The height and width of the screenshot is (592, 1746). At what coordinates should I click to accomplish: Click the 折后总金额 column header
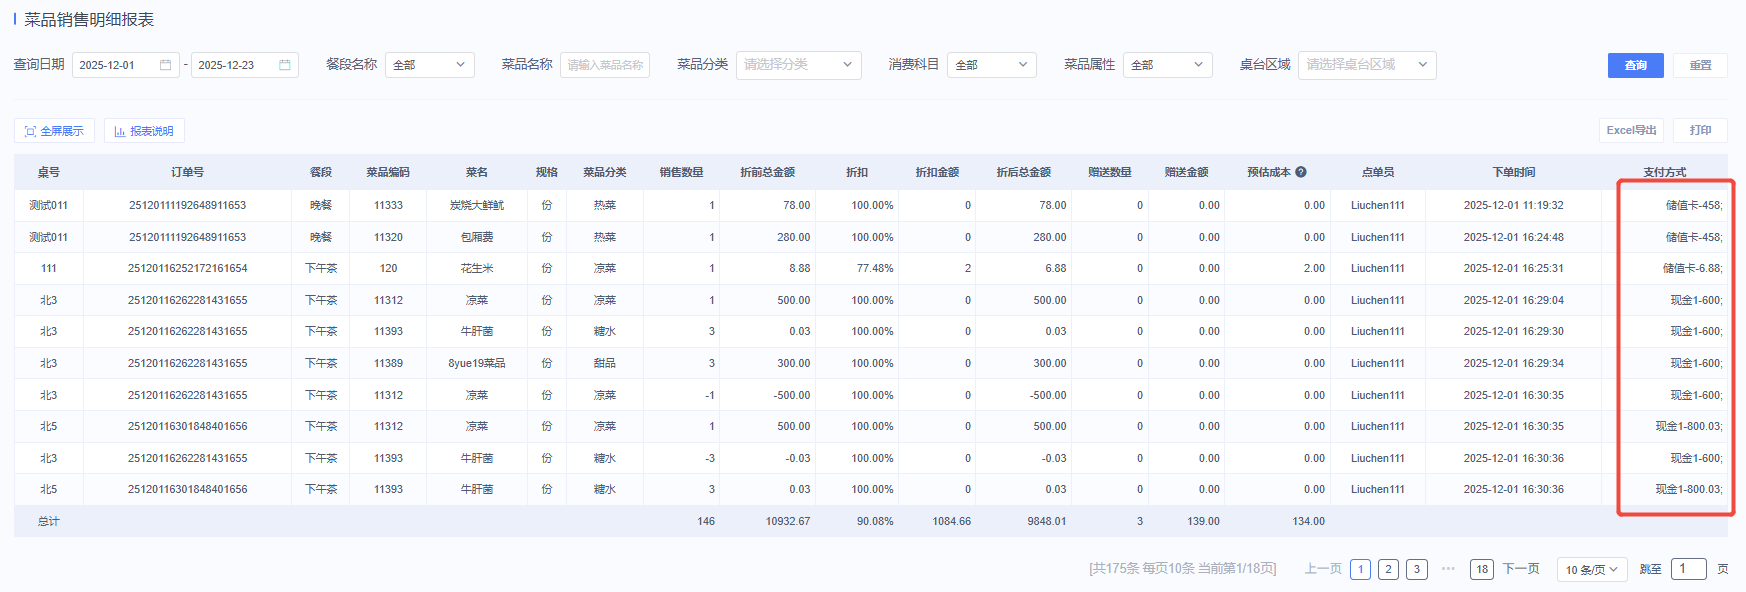[1023, 172]
